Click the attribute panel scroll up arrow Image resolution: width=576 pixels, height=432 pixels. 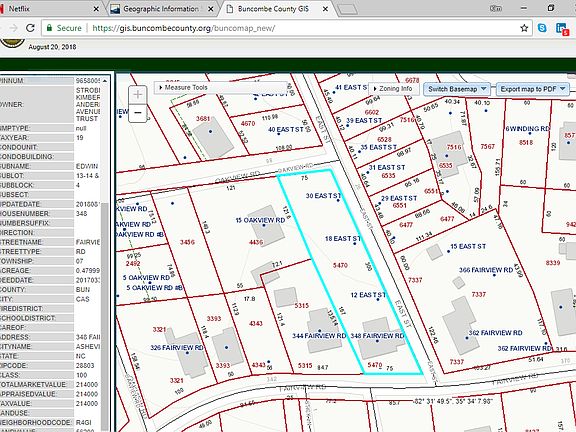(105, 80)
